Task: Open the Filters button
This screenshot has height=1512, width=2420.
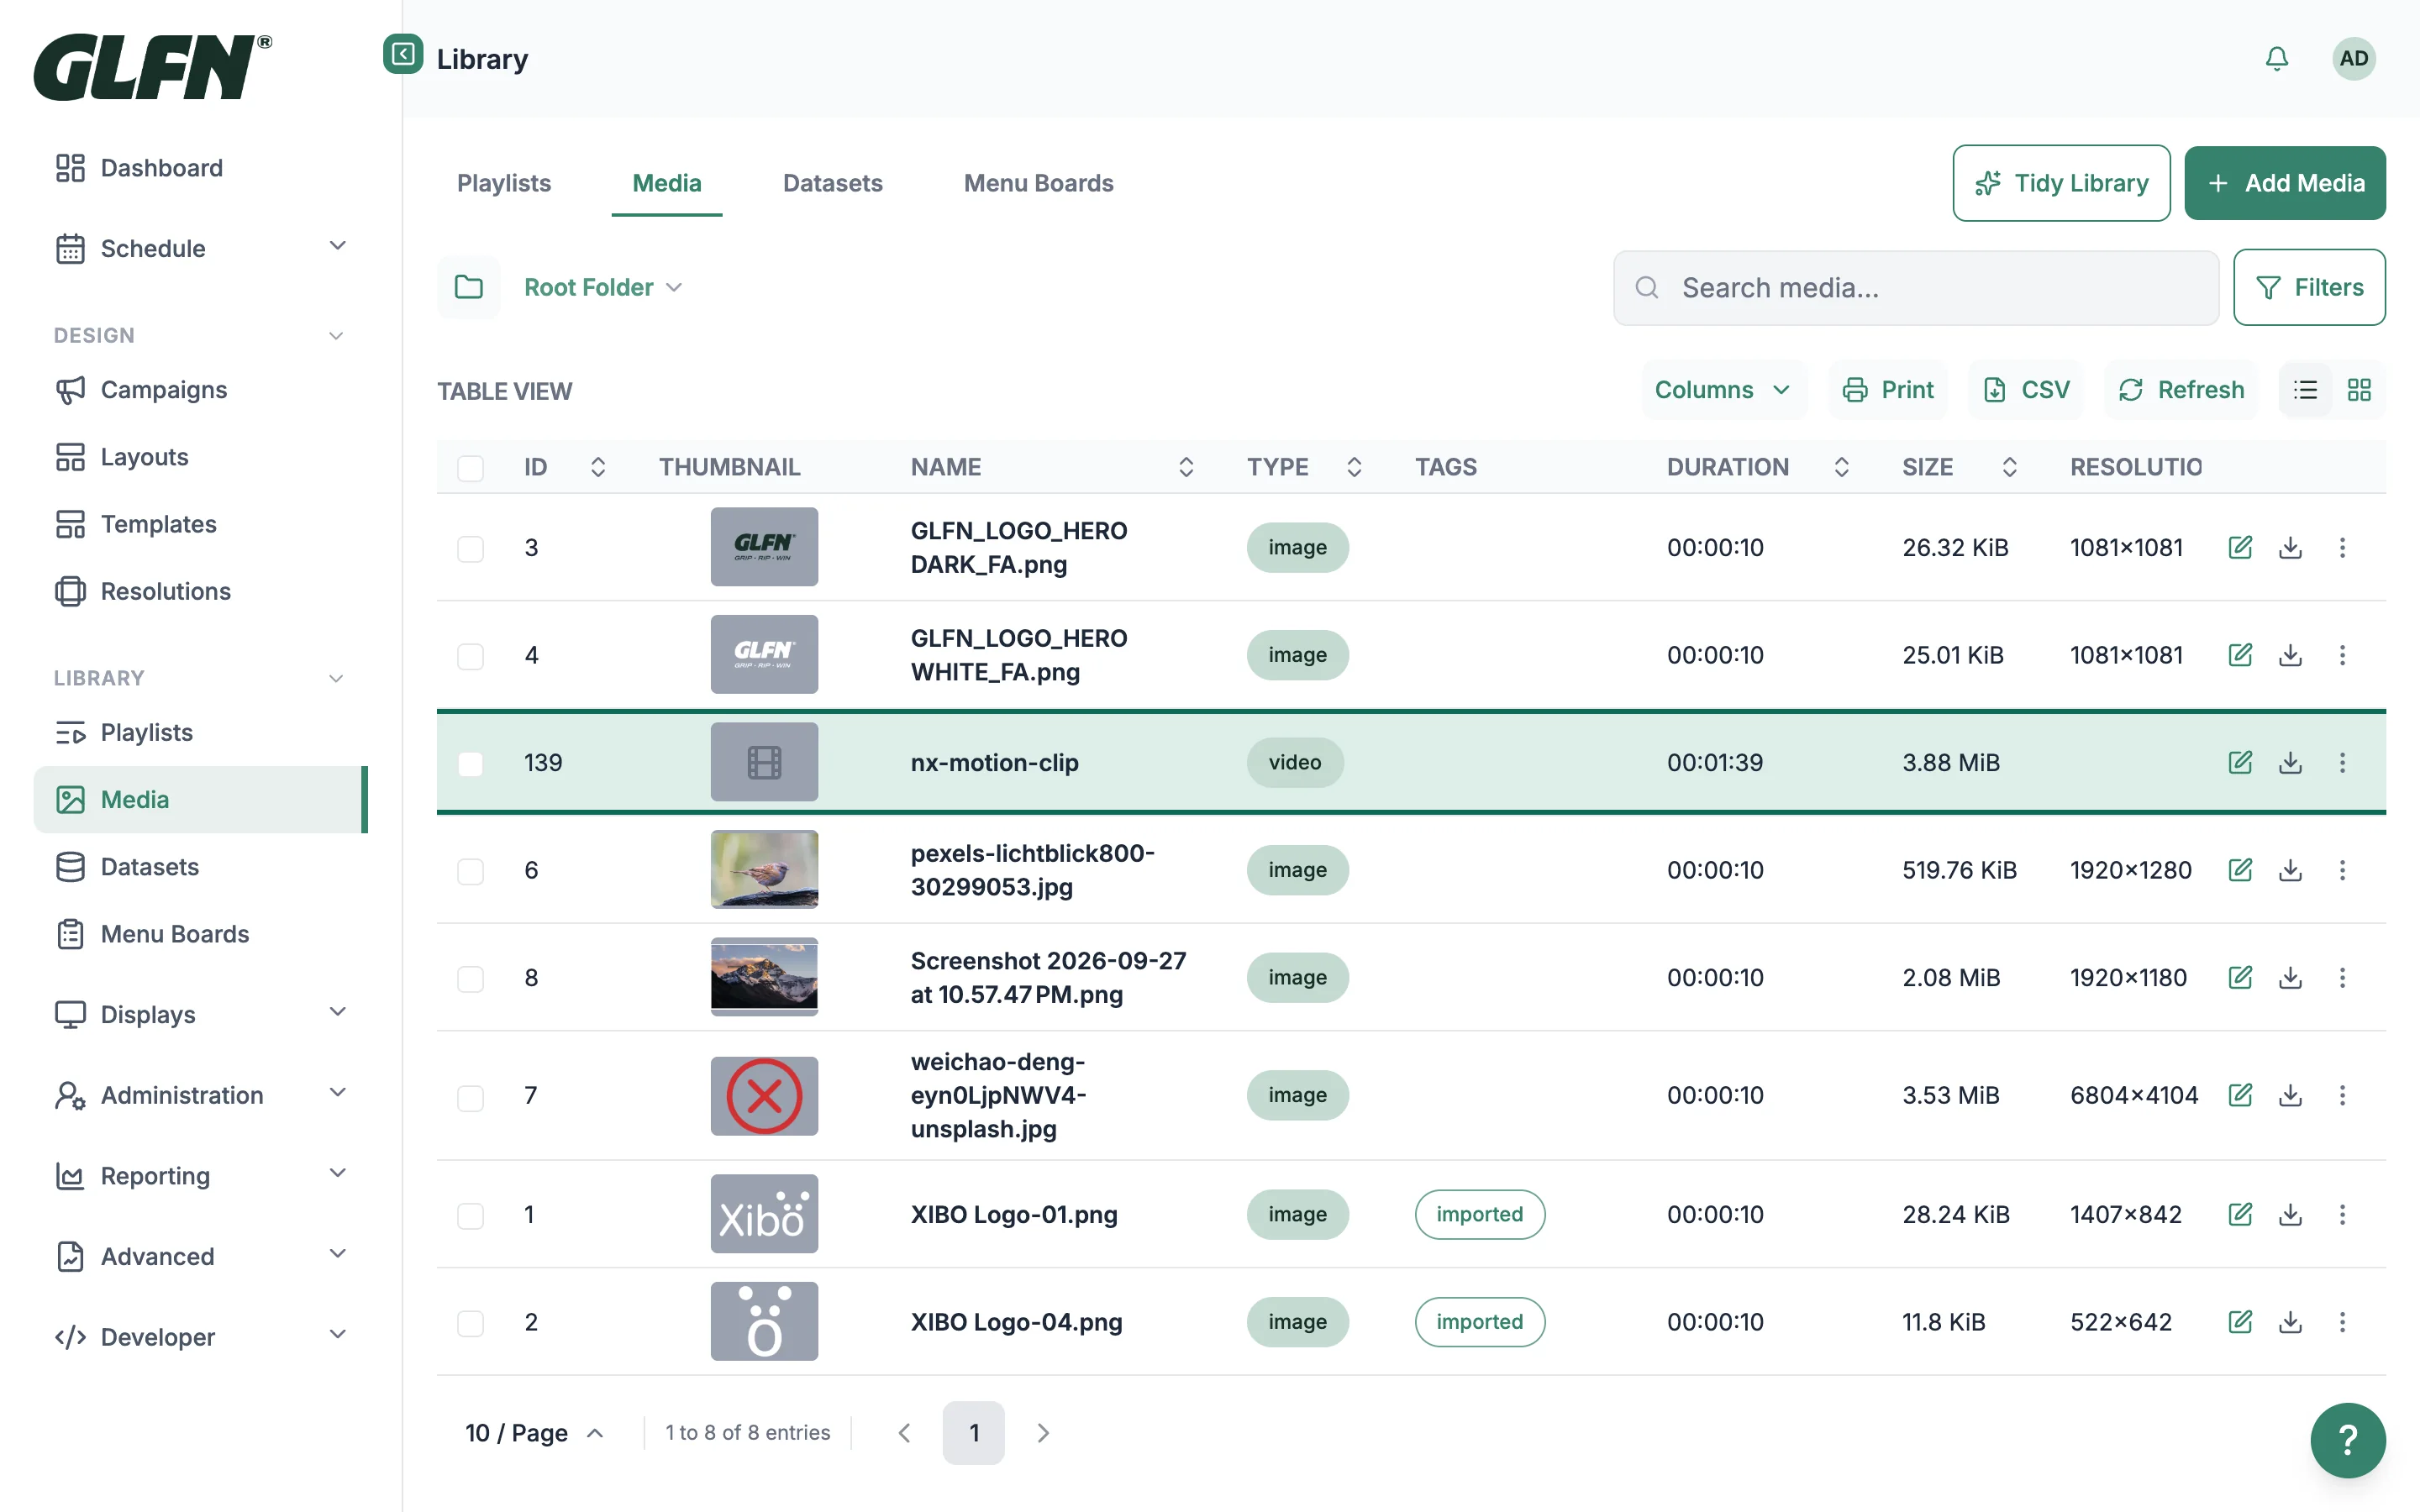Action: [2309, 287]
